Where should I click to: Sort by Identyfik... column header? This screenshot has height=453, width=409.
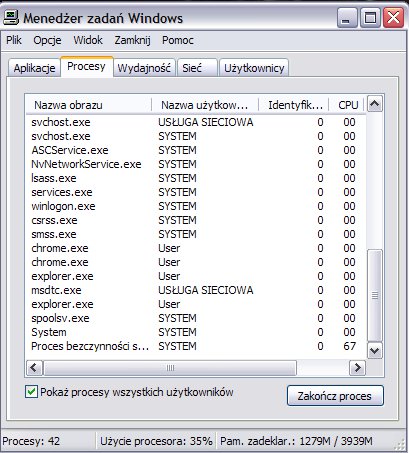294,105
